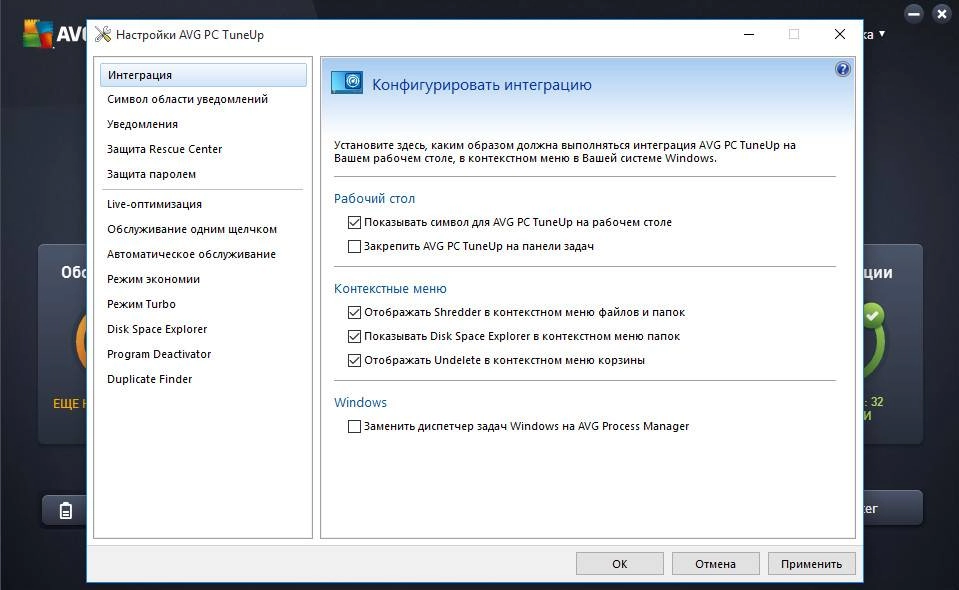This screenshot has height=590, width=959.
Task: Click the Рабочий стол section heading
Action: [374, 199]
